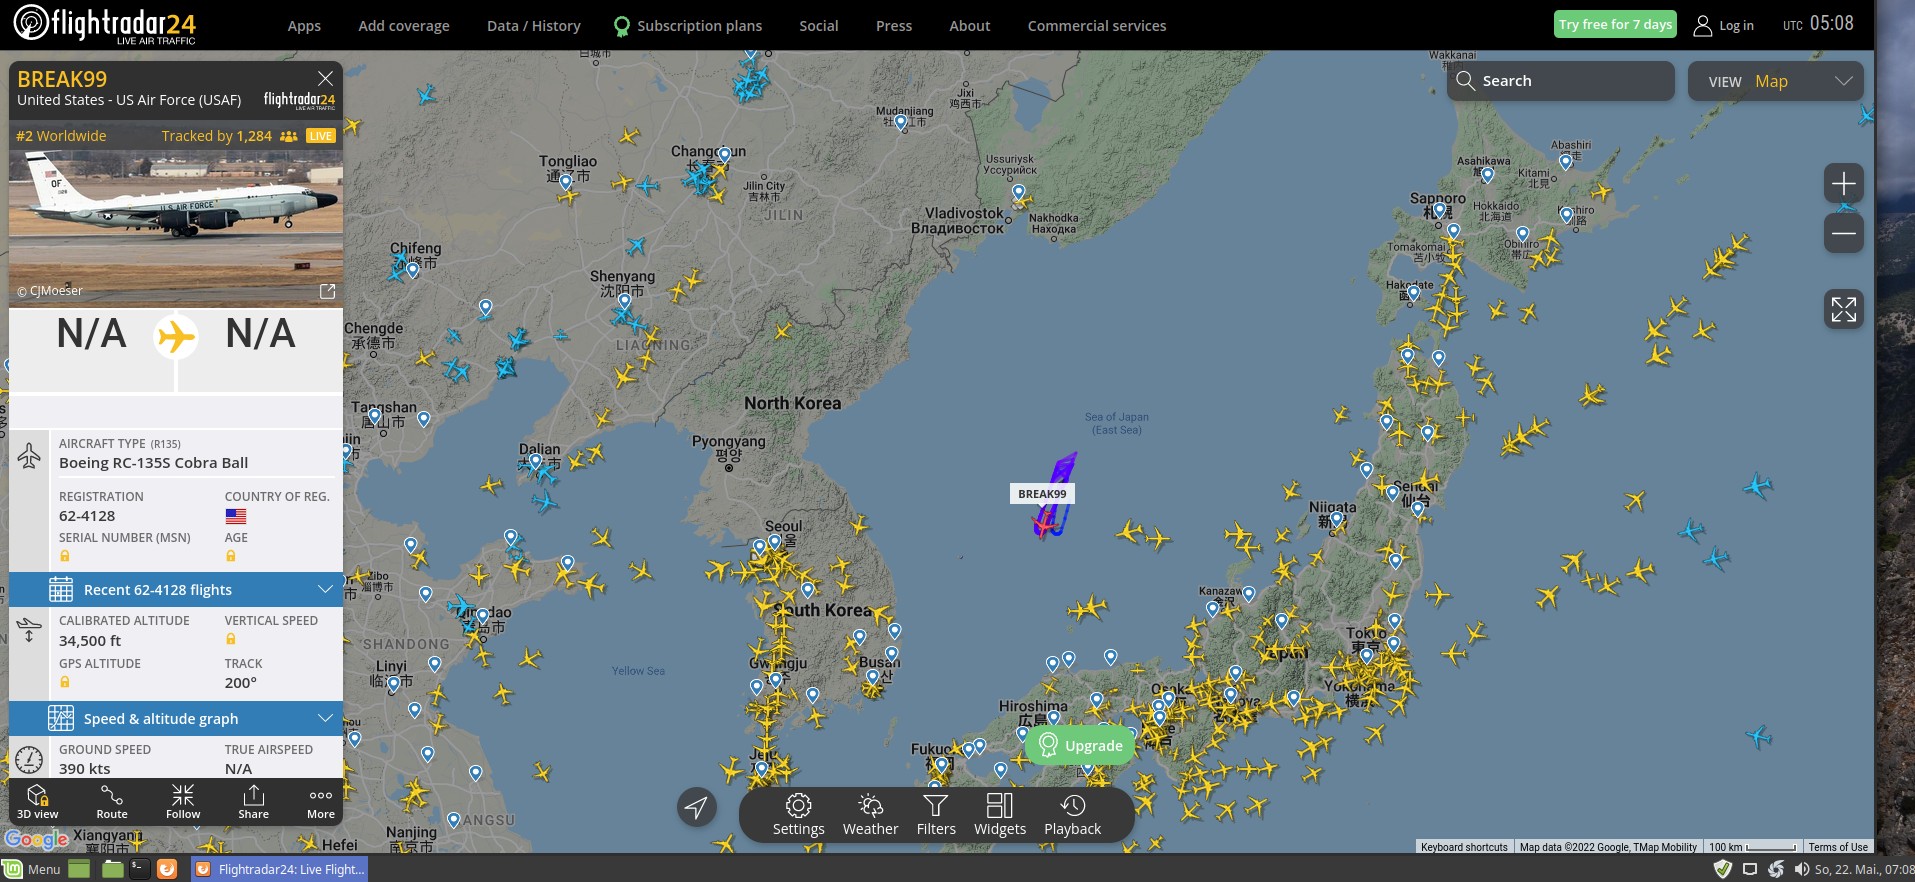The width and height of the screenshot is (1915, 882).
Task: Open flight Playback
Action: pos(1072,815)
